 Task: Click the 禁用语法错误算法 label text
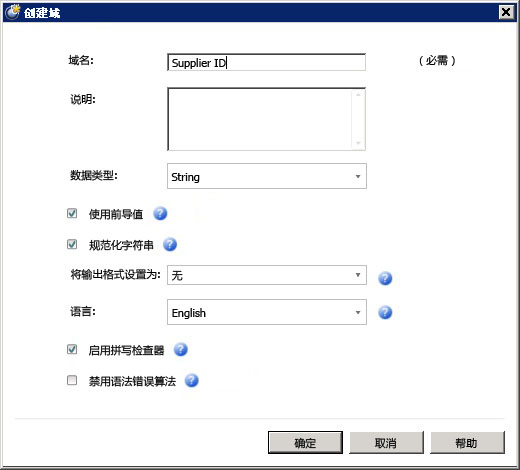(132, 381)
